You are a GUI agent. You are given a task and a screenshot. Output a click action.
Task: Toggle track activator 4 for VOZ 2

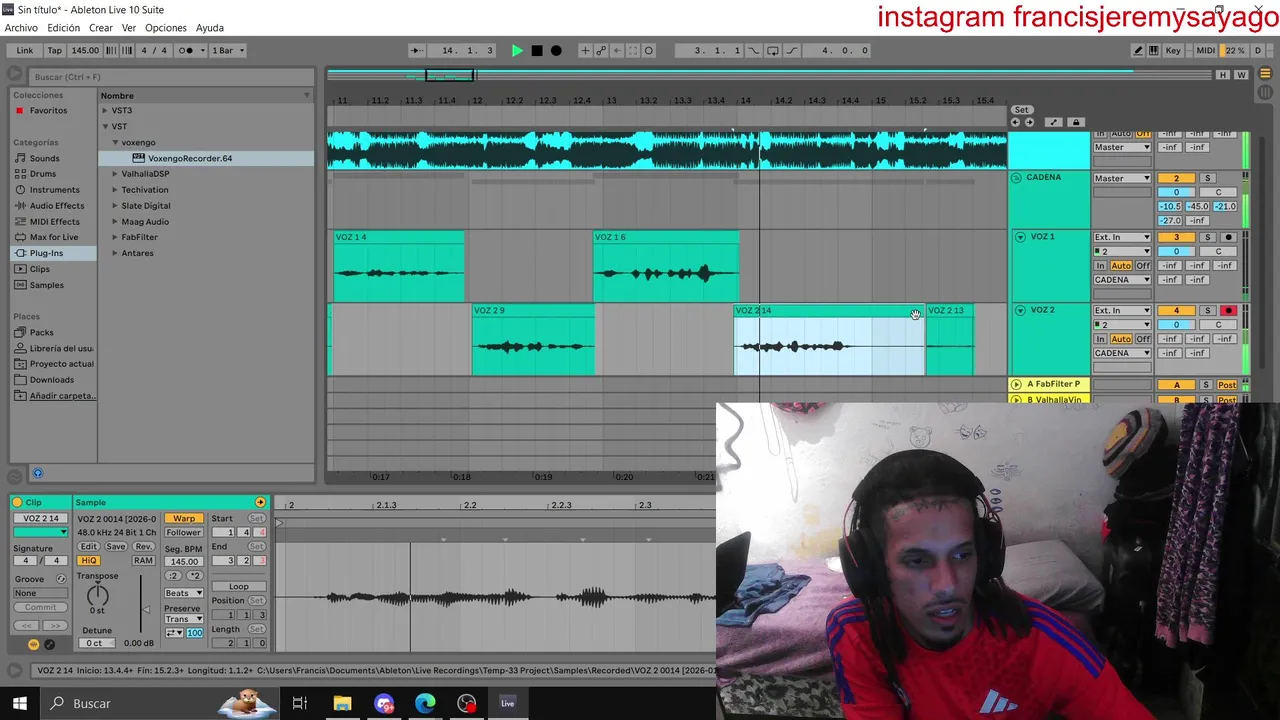click(x=1176, y=311)
